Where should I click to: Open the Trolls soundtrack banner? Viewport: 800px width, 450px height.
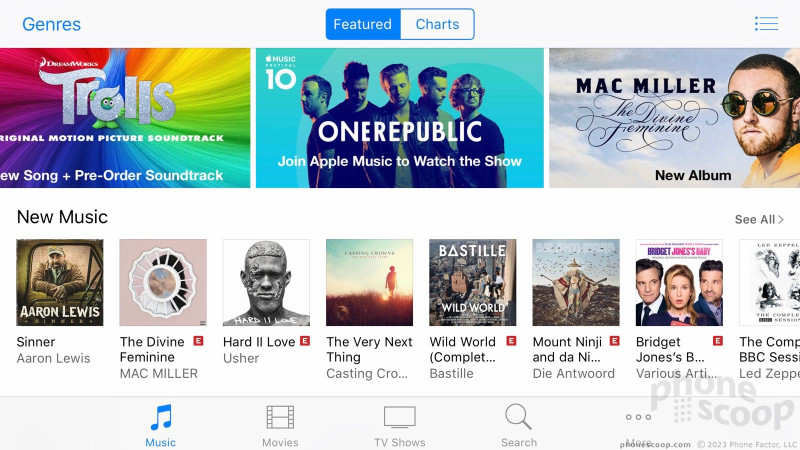[x=125, y=118]
